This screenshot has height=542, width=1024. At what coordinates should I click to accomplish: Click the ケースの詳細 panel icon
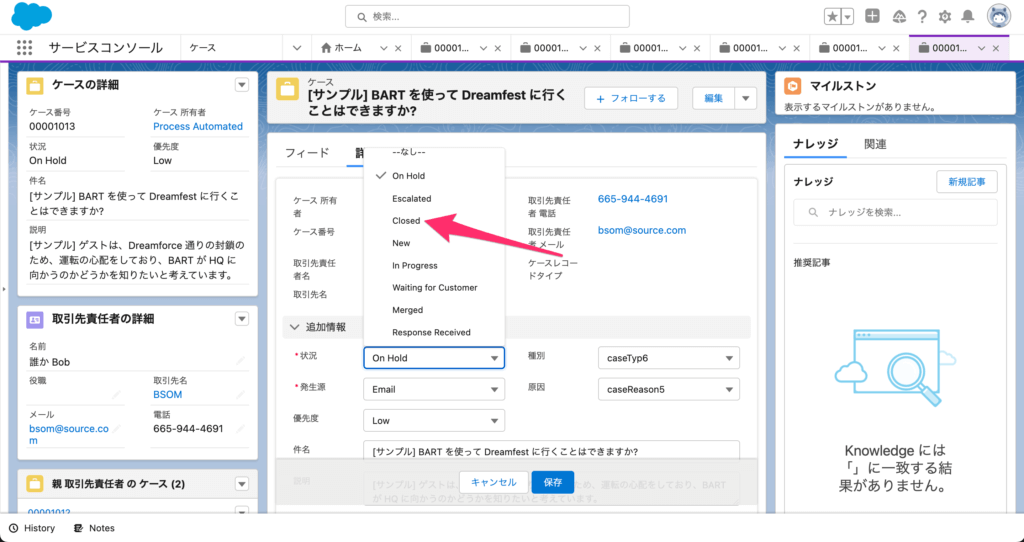click(x=35, y=85)
